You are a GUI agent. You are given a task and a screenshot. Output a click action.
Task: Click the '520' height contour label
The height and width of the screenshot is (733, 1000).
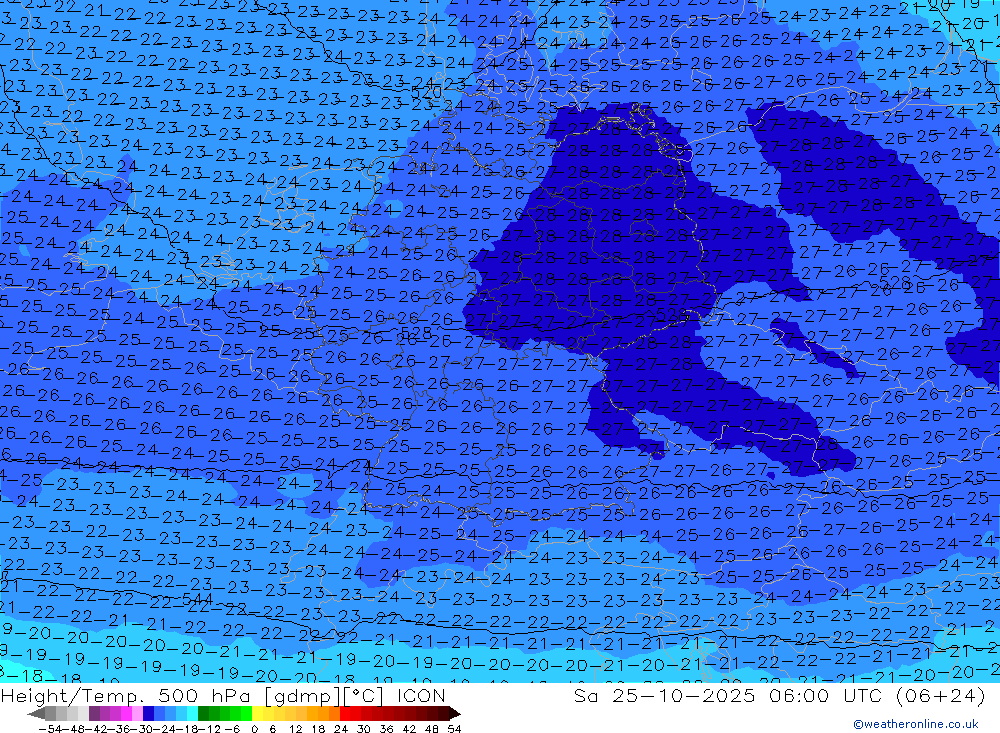(426, 93)
